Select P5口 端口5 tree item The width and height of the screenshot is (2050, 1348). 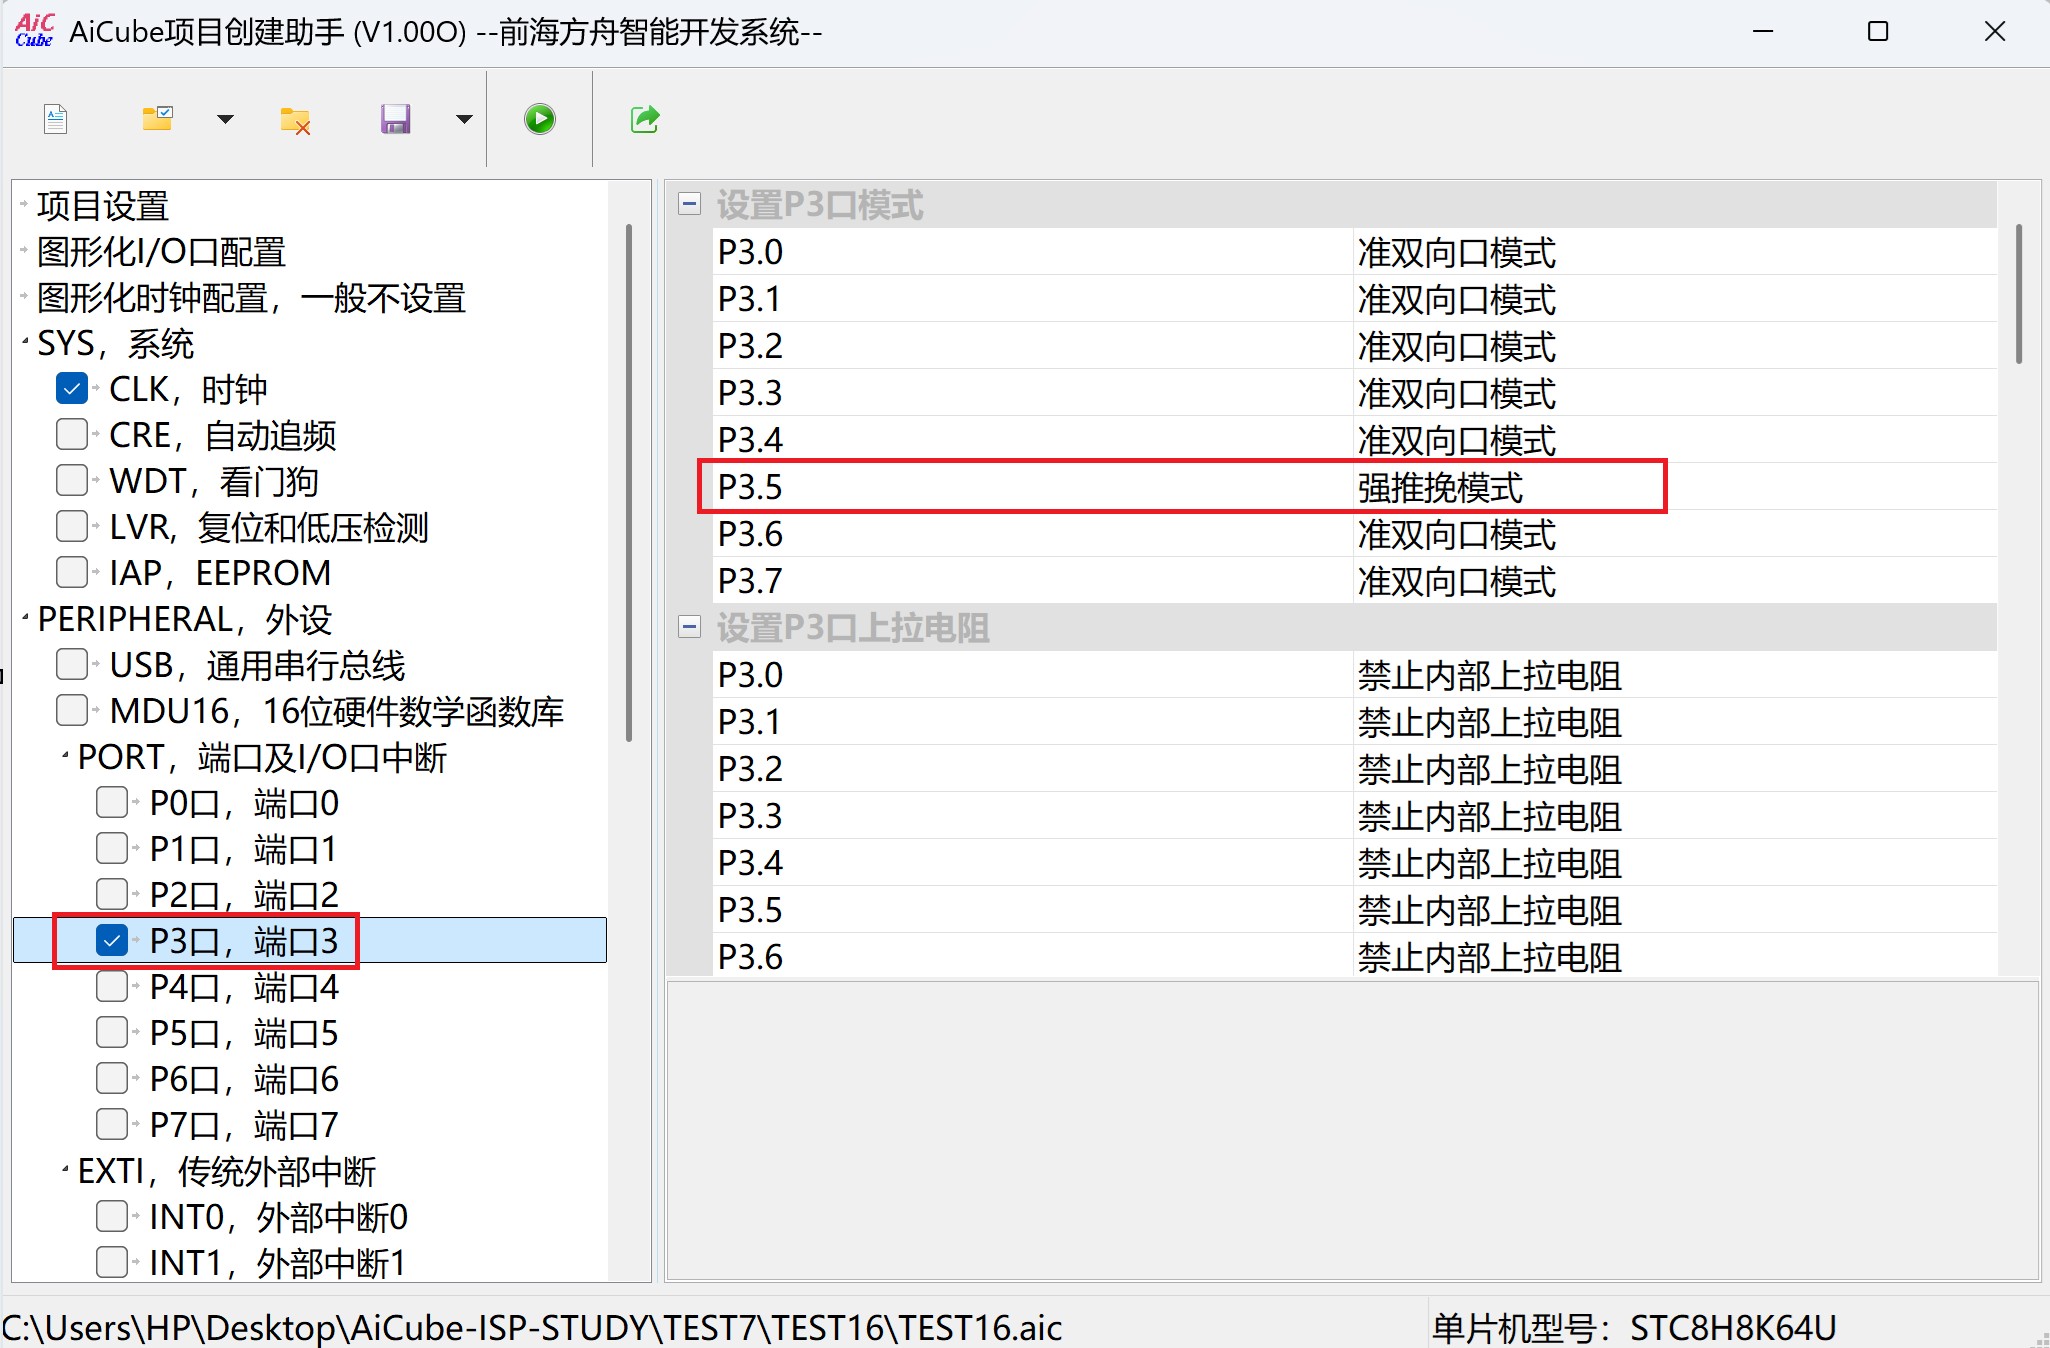click(x=244, y=1033)
